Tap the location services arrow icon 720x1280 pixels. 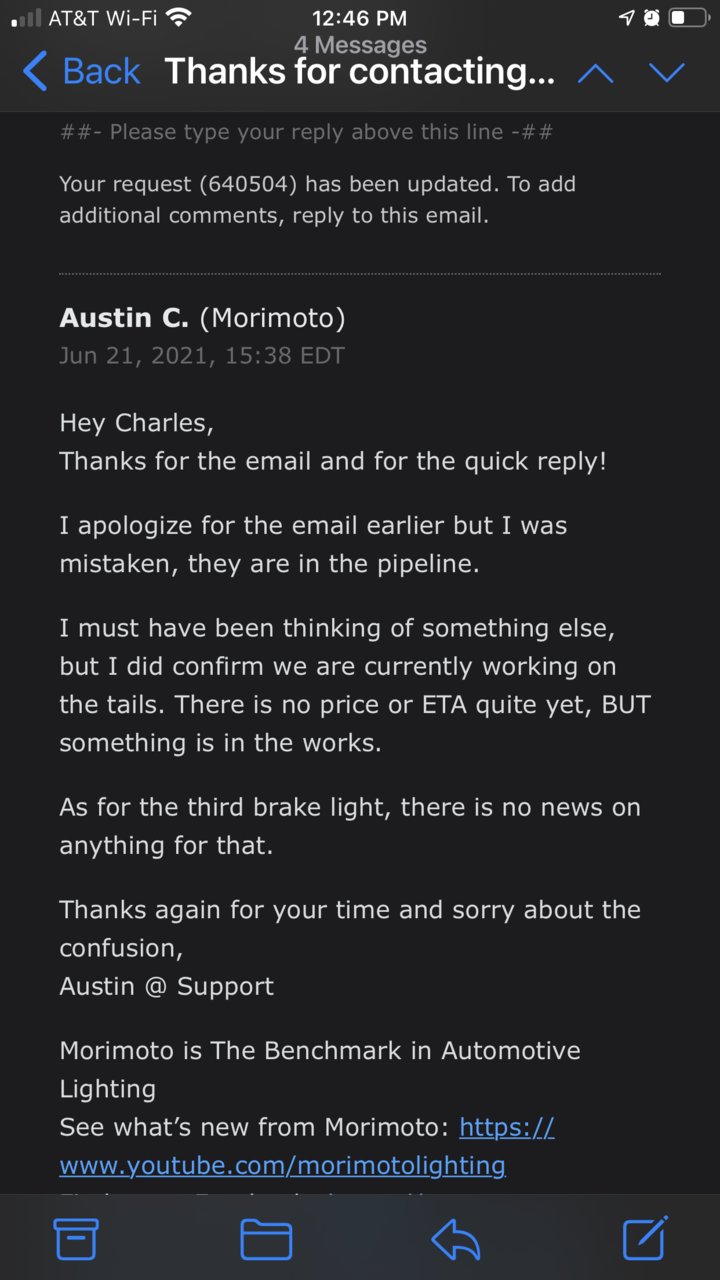(627, 18)
